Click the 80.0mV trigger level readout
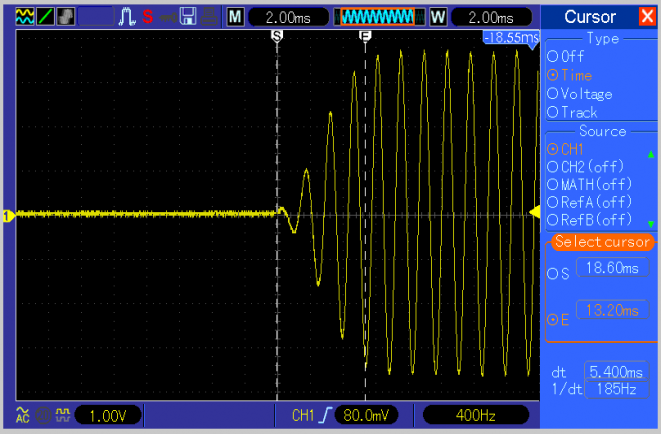This screenshot has height=434, width=661. click(x=367, y=414)
